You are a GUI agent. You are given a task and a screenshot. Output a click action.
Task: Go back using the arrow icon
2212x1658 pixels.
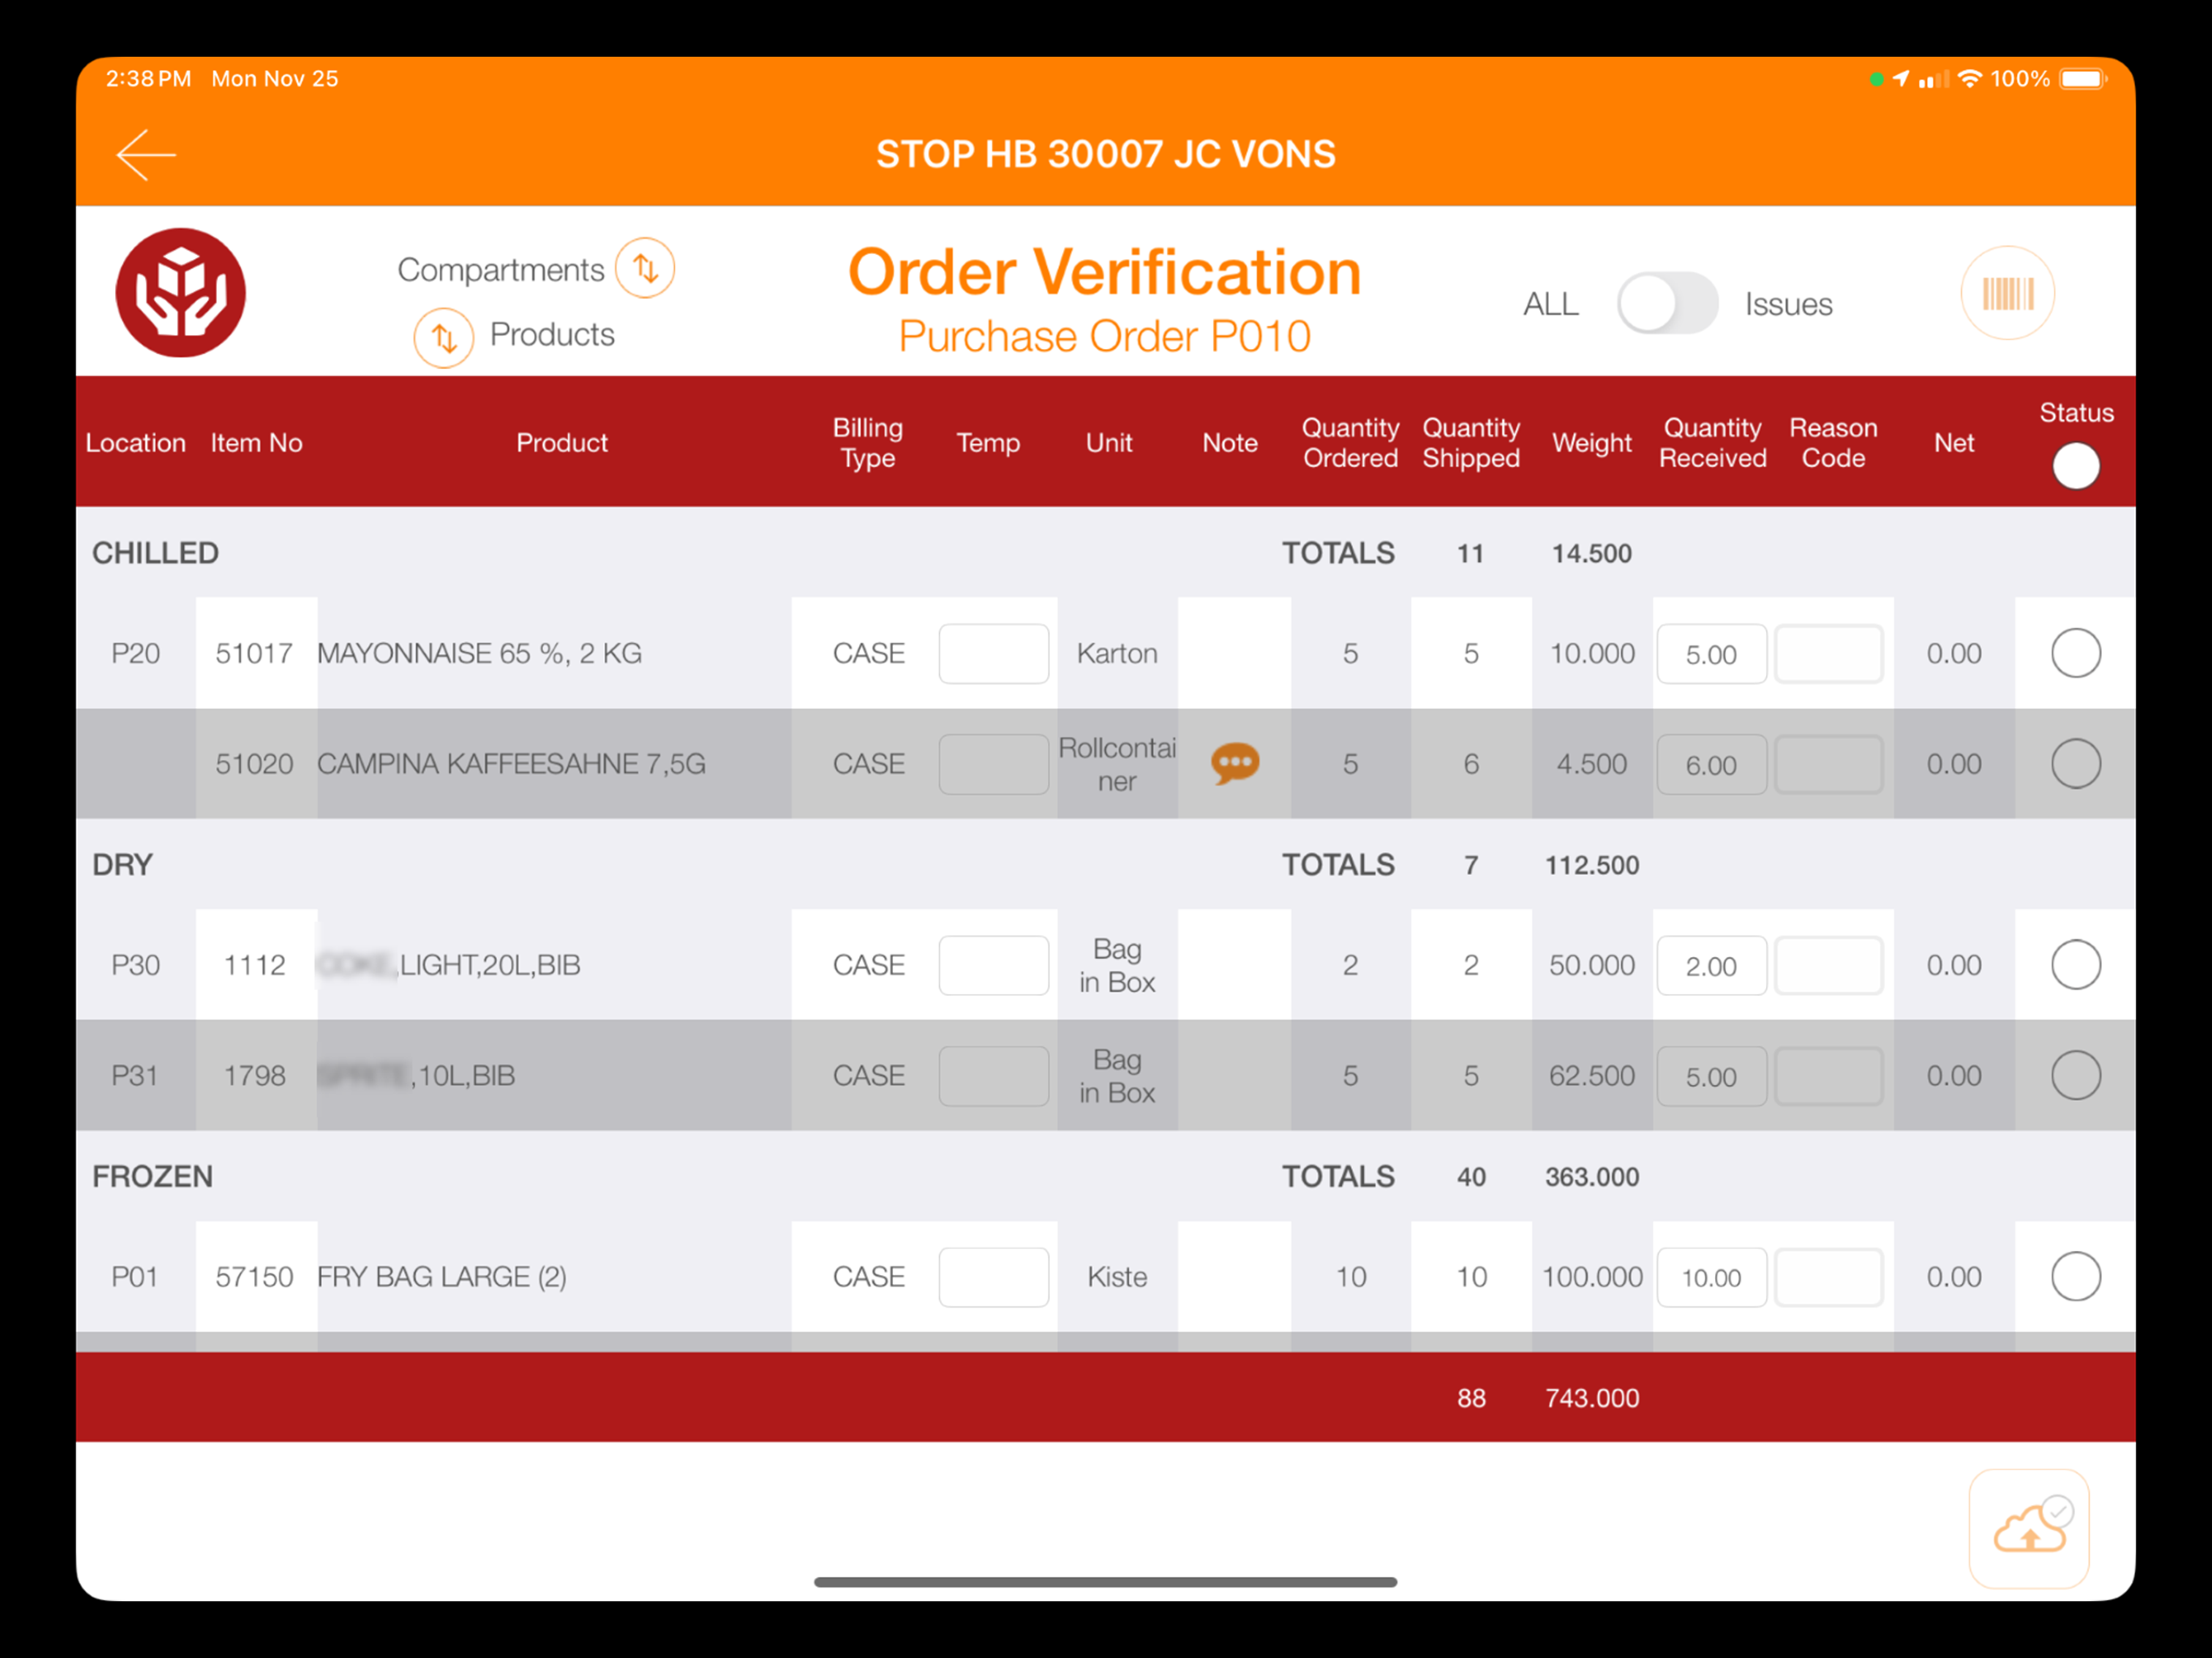(146, 155)
